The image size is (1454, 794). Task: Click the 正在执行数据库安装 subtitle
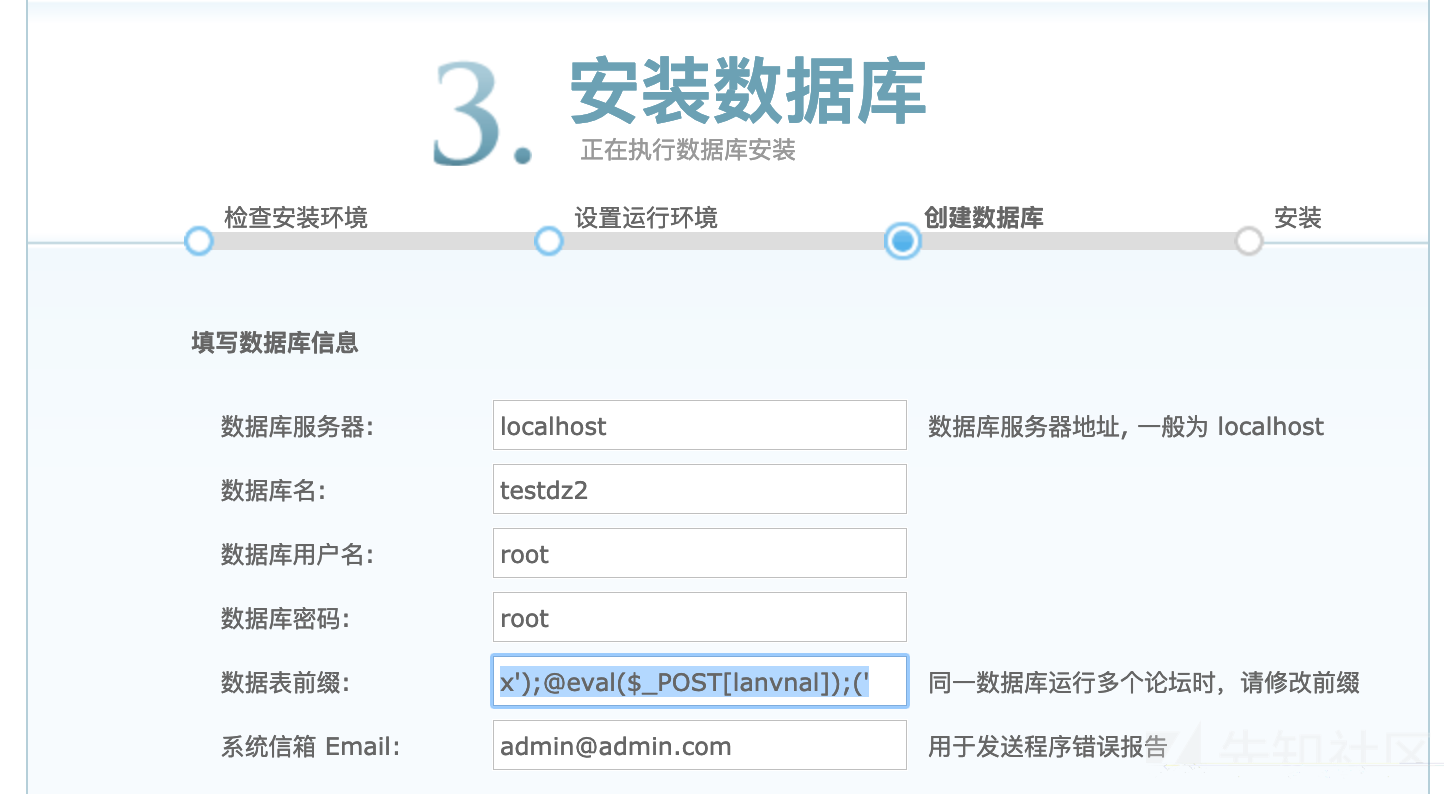pos(688,150)
